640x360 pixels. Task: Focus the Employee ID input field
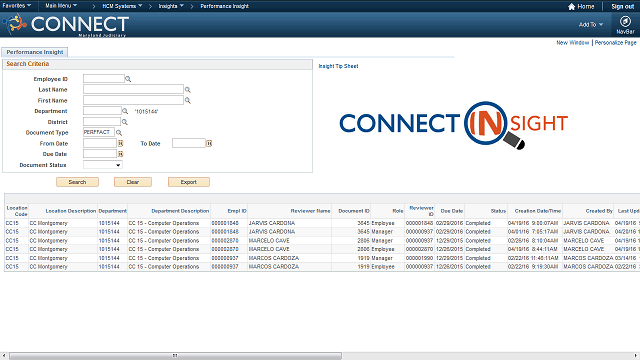[x=104, y=79]
